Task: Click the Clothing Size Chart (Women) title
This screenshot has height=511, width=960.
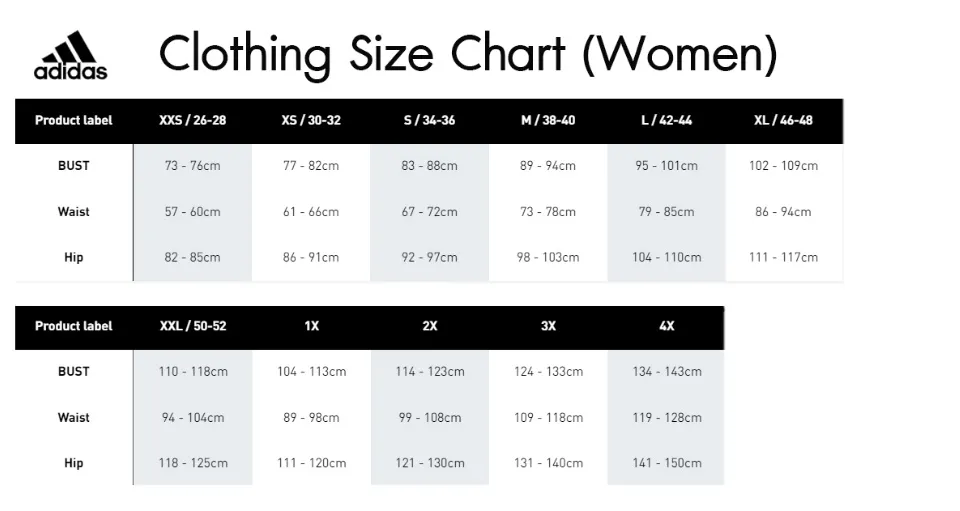Action: tap(468, 54)
